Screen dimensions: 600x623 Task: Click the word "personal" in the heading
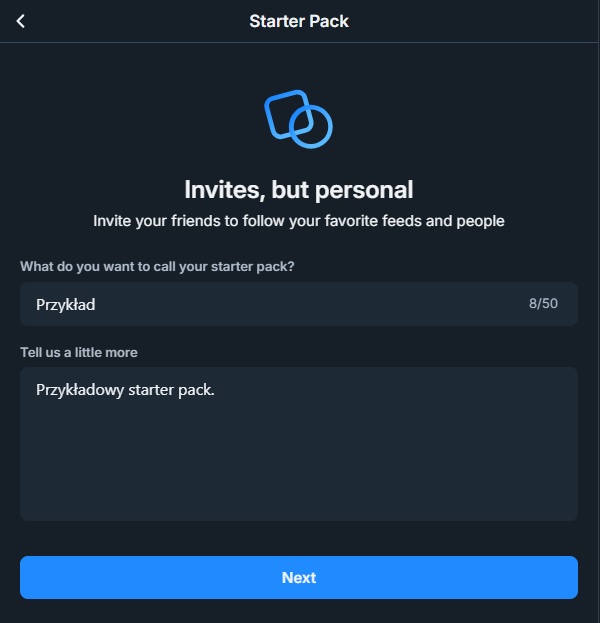[365, 189]
